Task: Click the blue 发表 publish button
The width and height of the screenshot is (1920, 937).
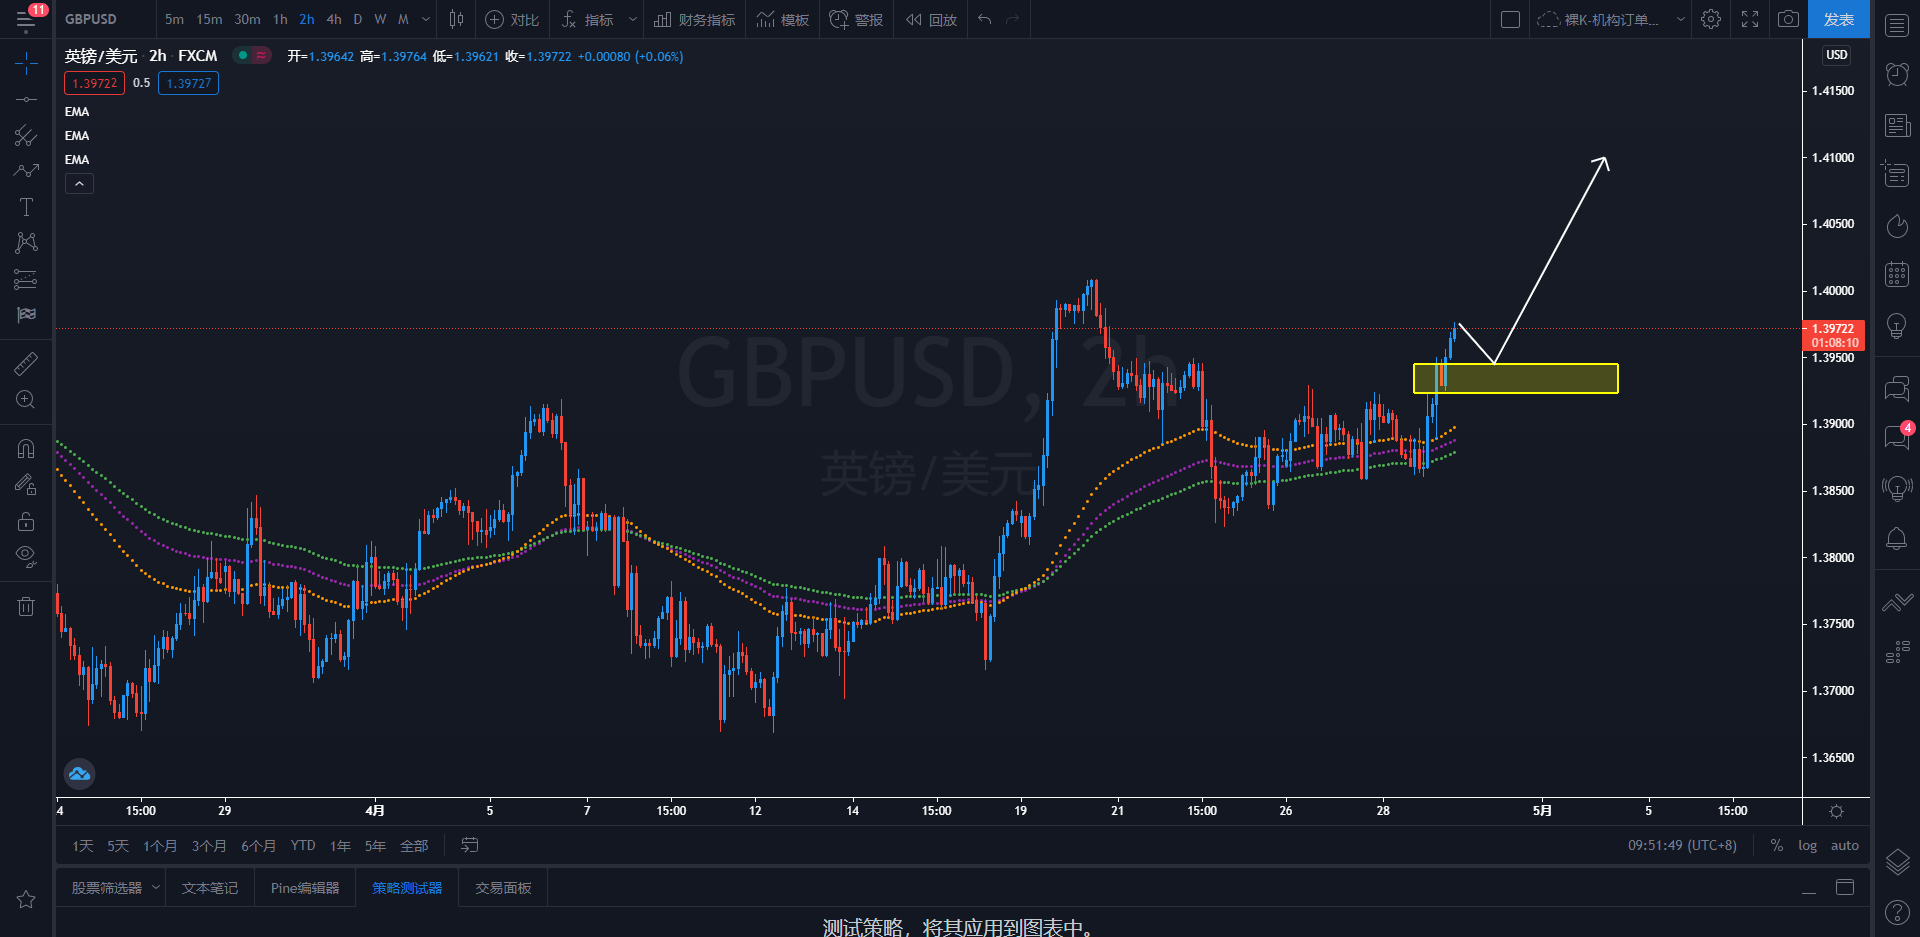Action: coord(1838,19)
